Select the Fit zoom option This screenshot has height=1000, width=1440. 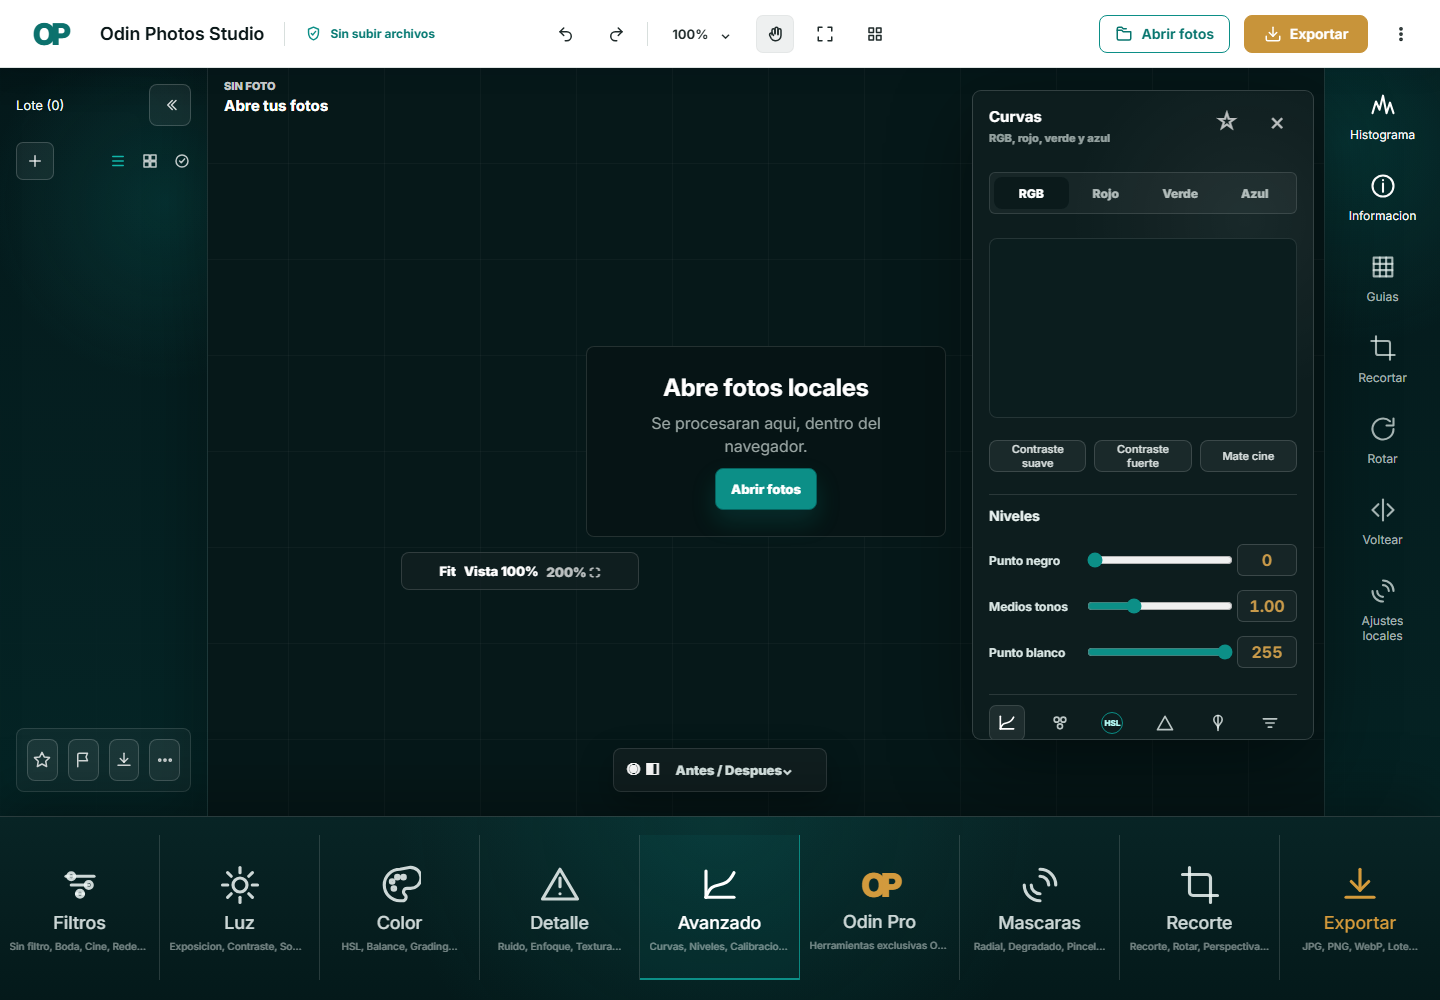pos(447,572)
